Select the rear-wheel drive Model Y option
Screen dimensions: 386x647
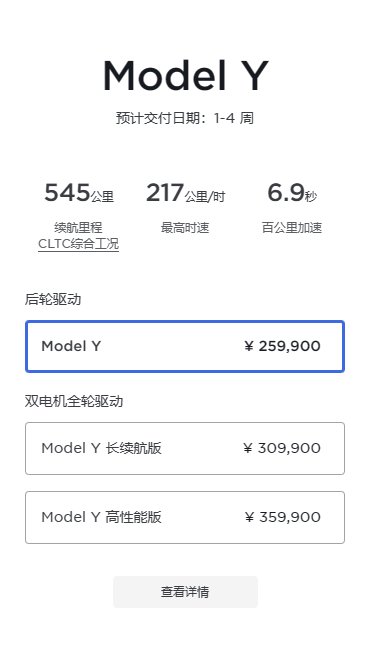click(x=185, y=346)
